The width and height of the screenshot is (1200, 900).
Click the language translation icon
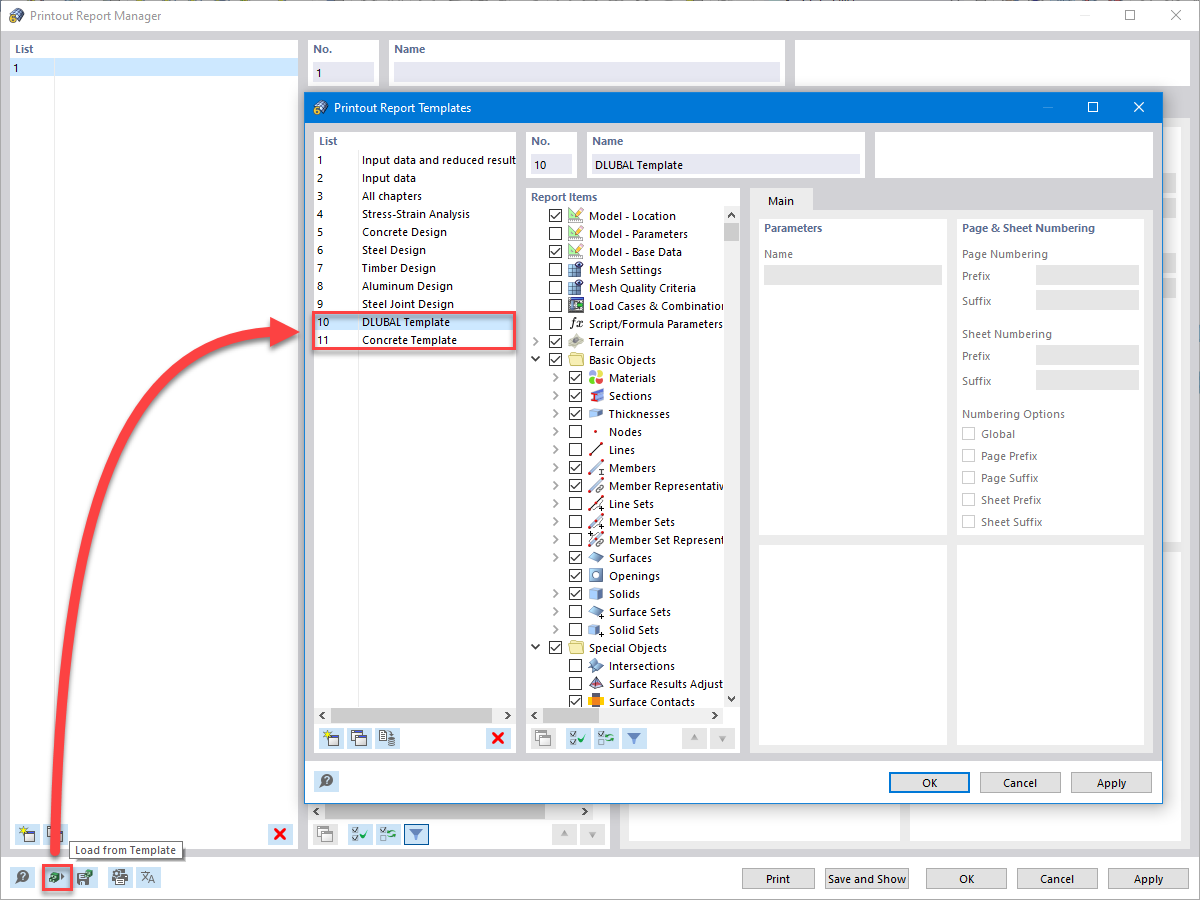point(148,878)
